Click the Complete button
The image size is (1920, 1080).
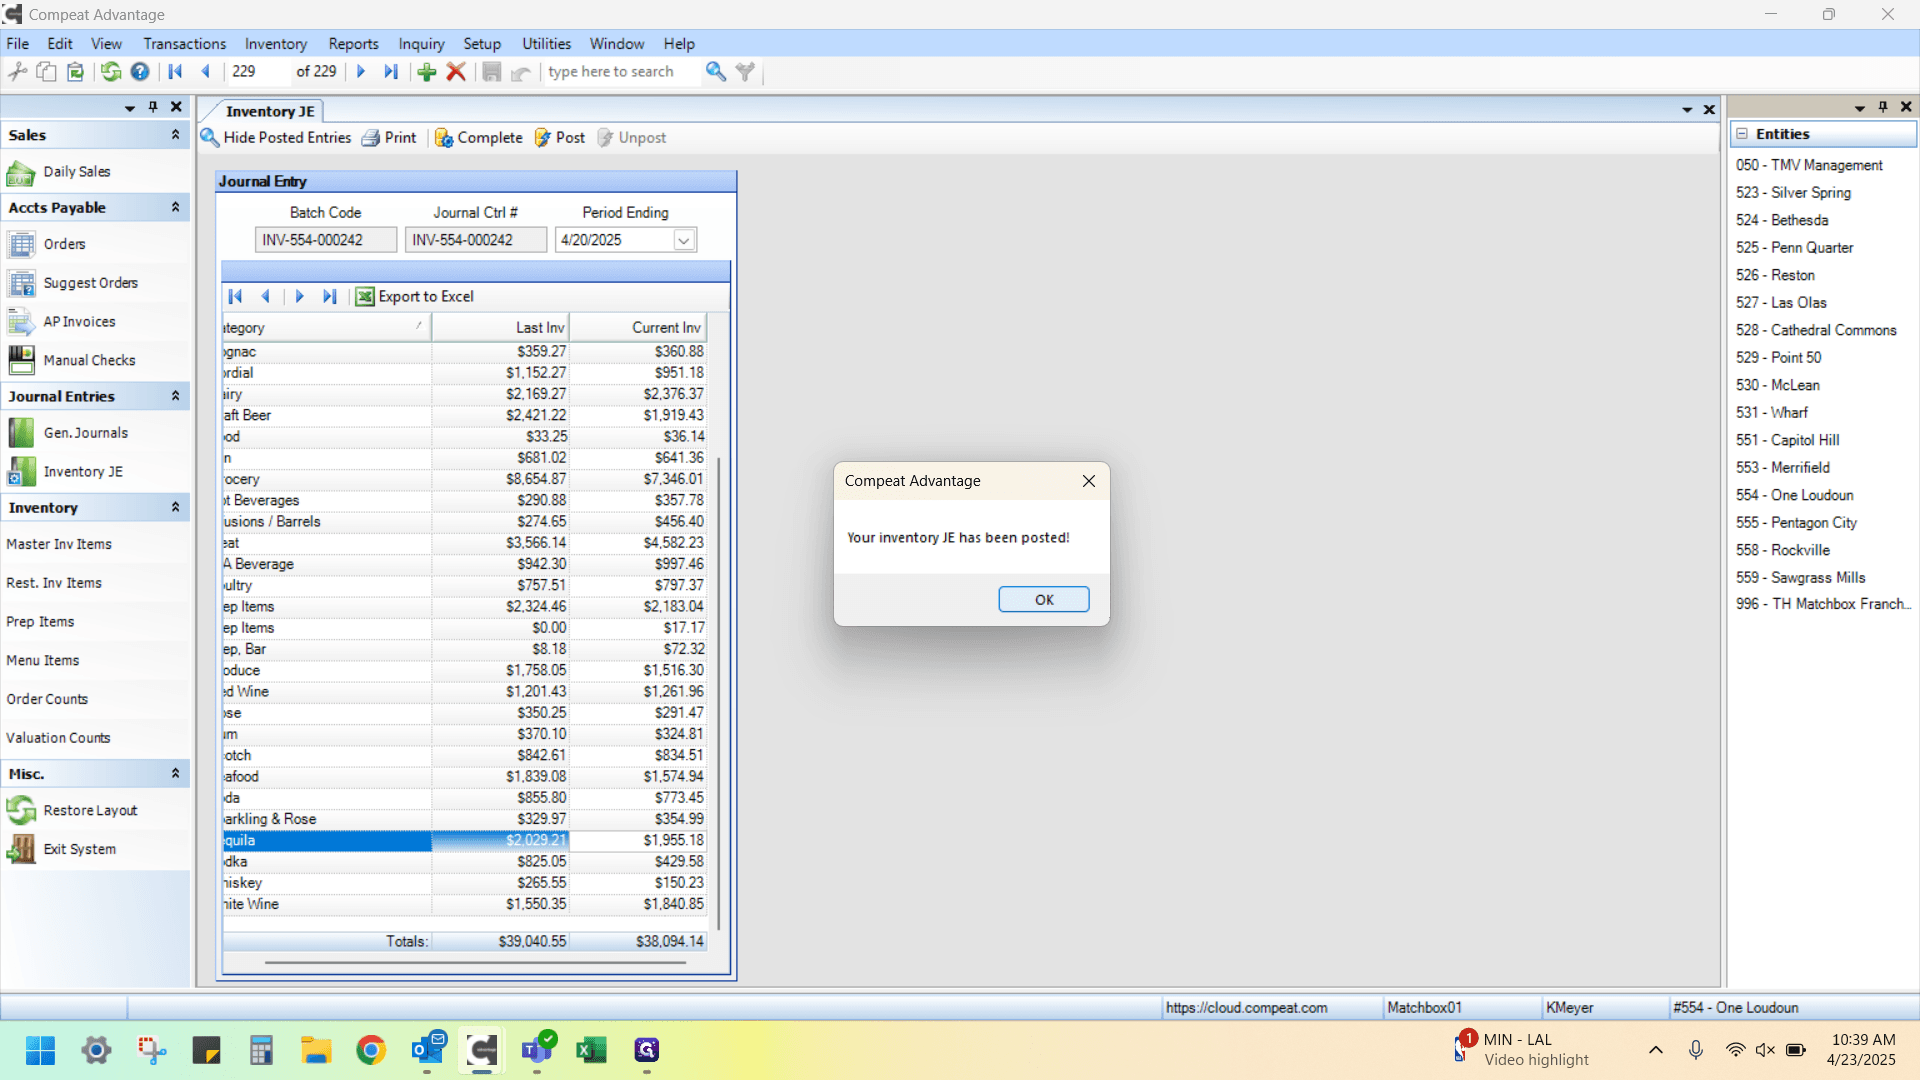pos(479,138)
